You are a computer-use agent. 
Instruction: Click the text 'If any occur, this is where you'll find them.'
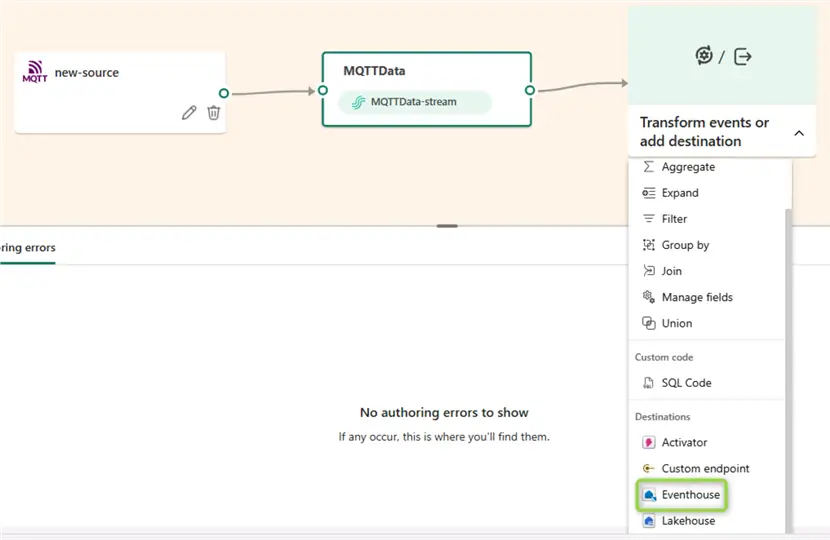pos(444,437)
